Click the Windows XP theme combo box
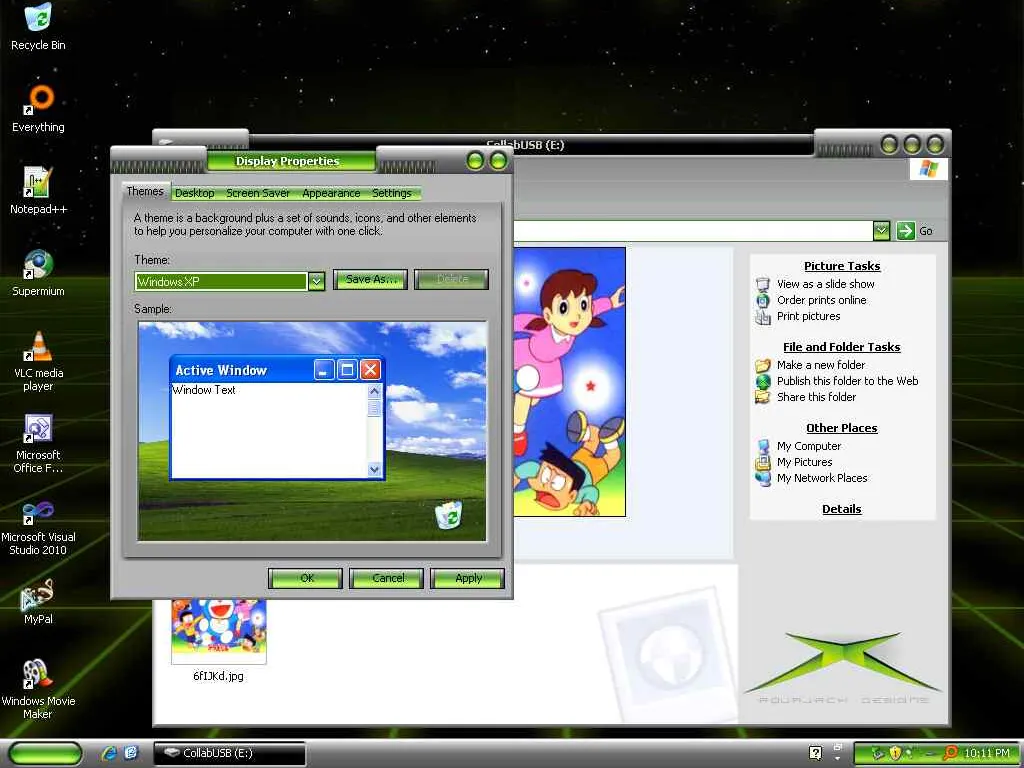Image resolution: width=1024 pixels, height=768 pixels. tap(229, 281)
